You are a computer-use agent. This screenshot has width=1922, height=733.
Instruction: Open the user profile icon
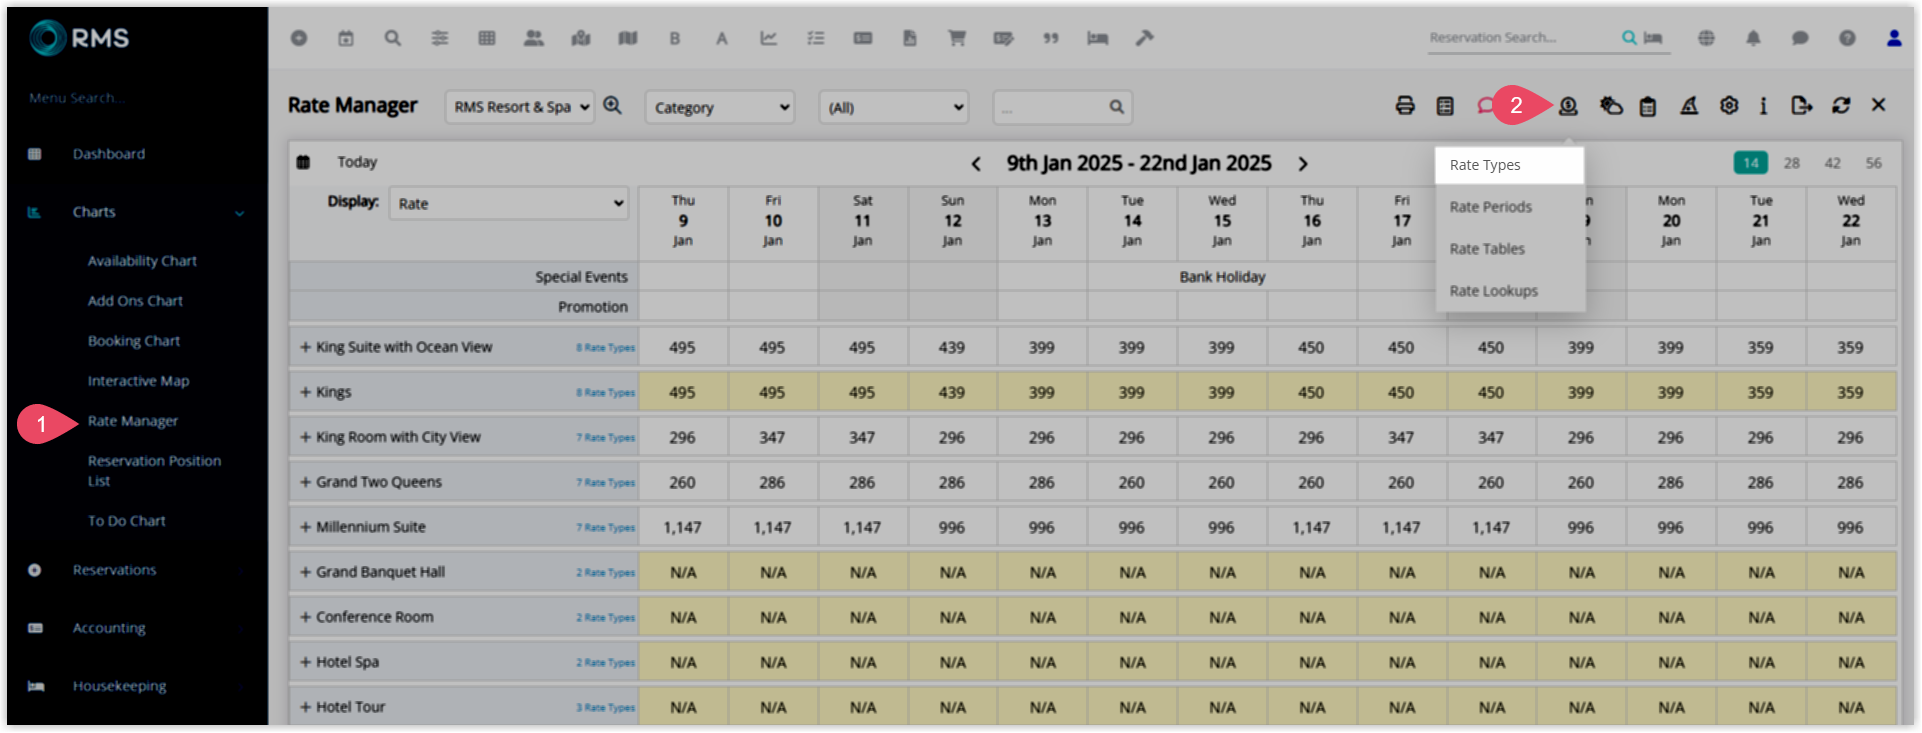click(x=1894, y=38)
